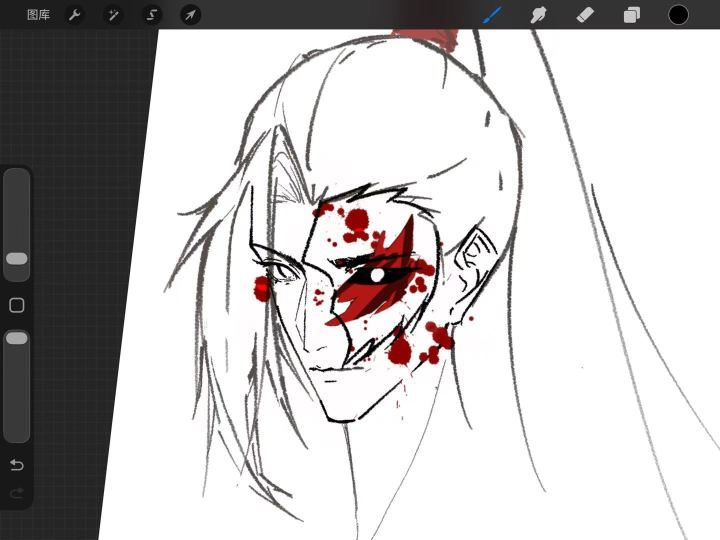
Task: Click the brush opacity slider handle
Action: coord(17,338)
